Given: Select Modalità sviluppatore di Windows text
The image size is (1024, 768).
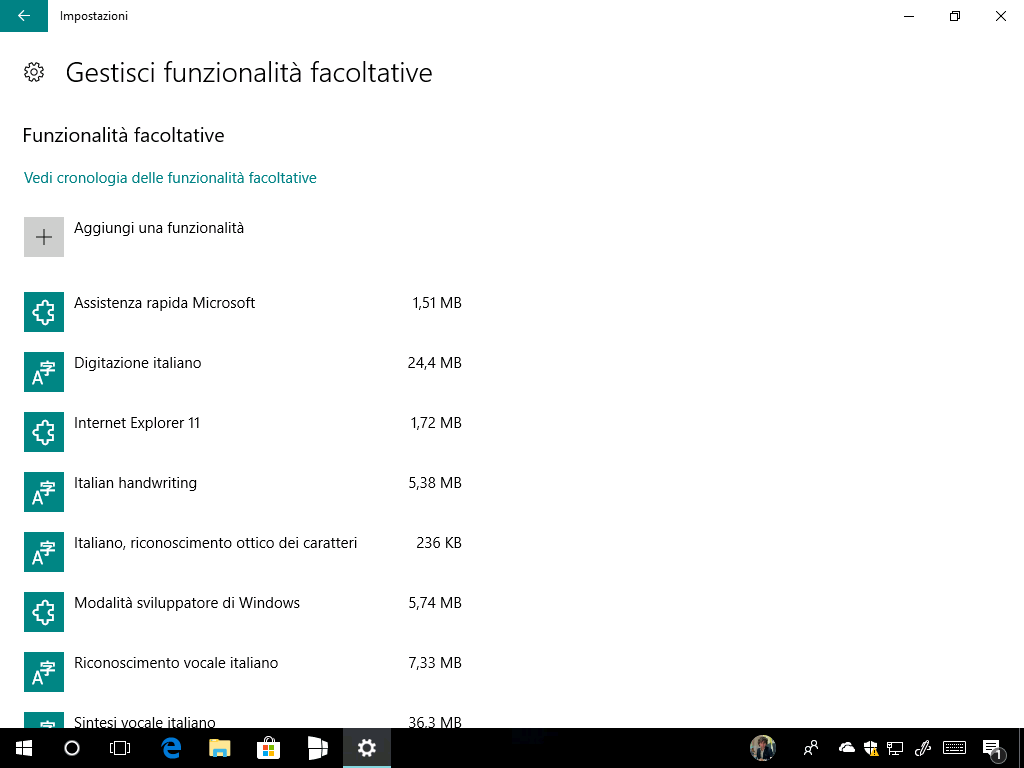Looking at the screenshot, I should coord(187,603).
